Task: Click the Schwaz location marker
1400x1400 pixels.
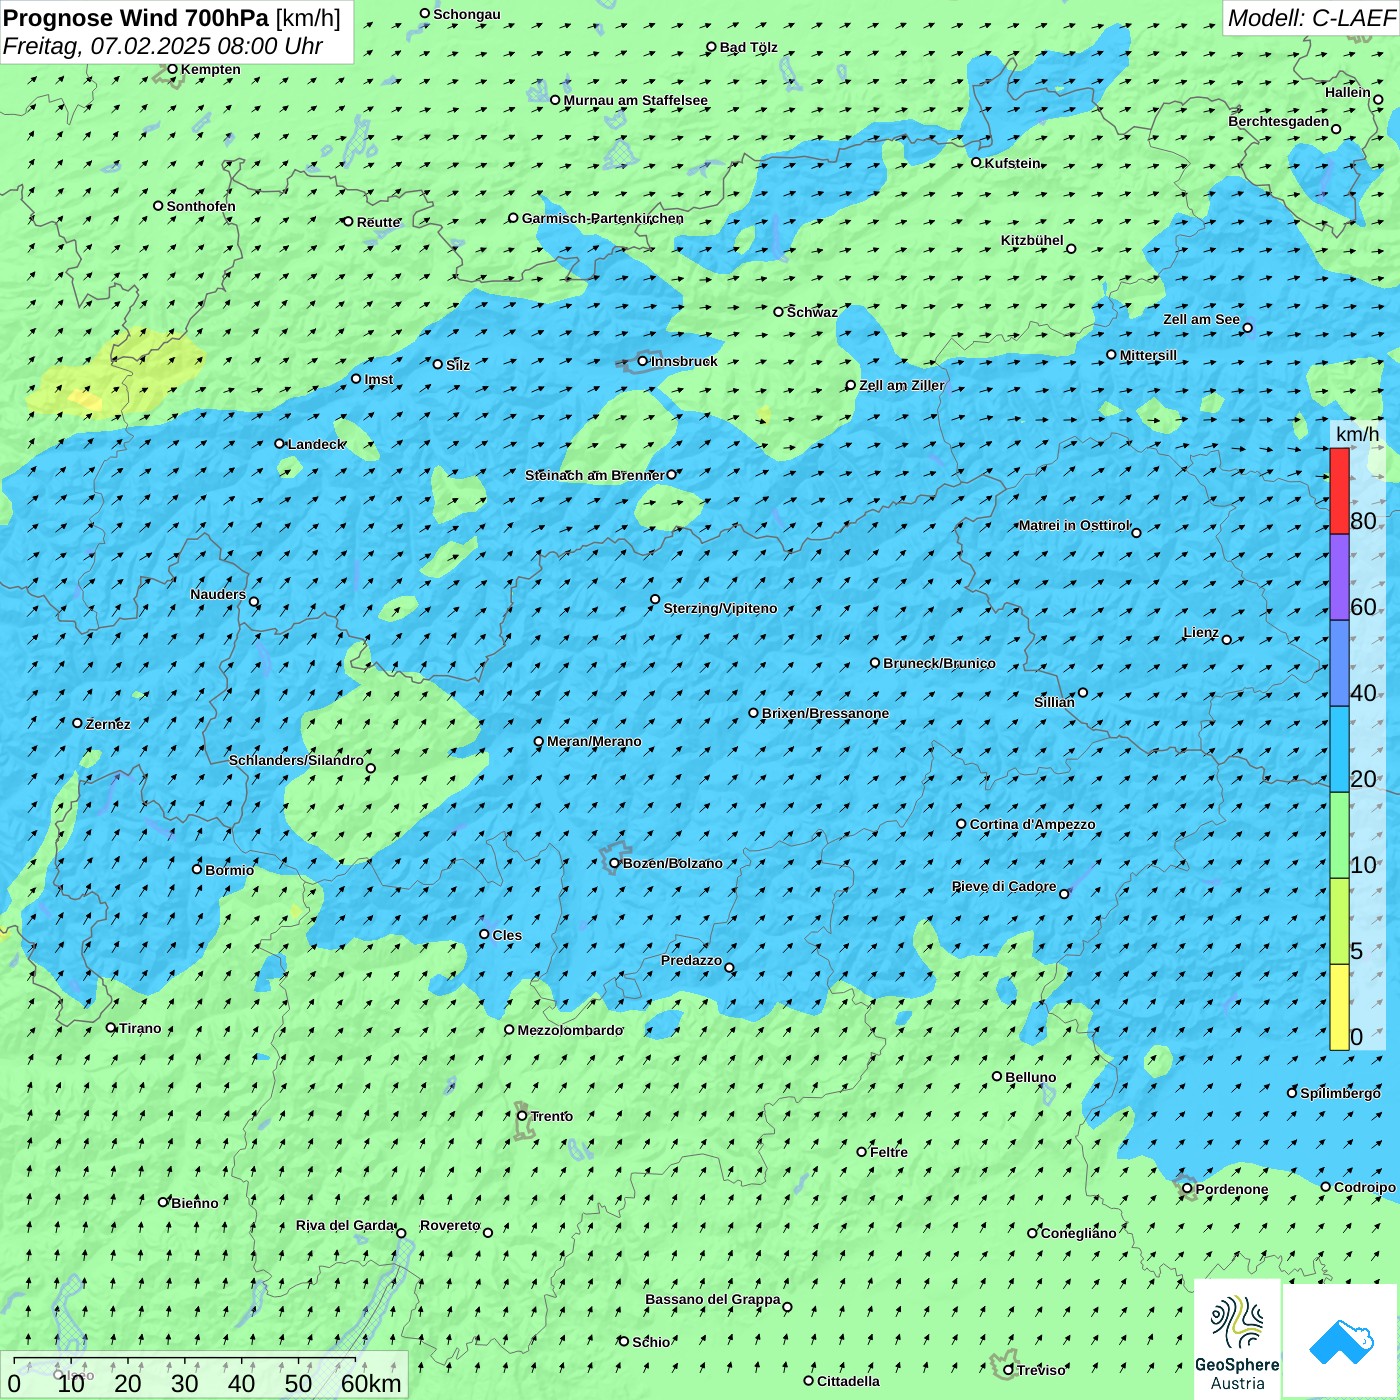Action: (x=779, y=312)
